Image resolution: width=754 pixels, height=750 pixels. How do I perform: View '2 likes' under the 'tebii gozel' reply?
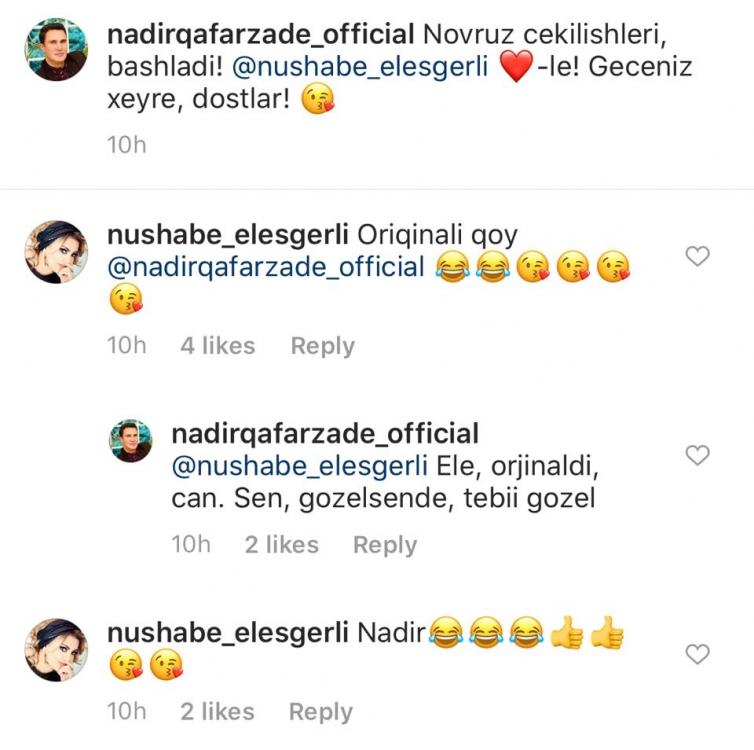pyautogui.click(x=281, y=545)
